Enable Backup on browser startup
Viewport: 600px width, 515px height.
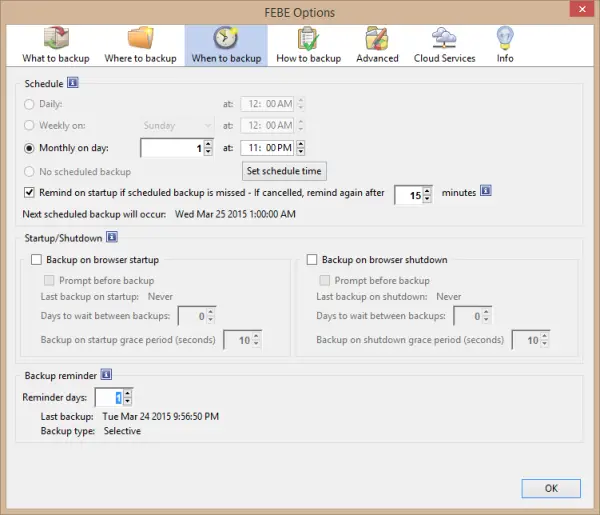click(36, 260)
